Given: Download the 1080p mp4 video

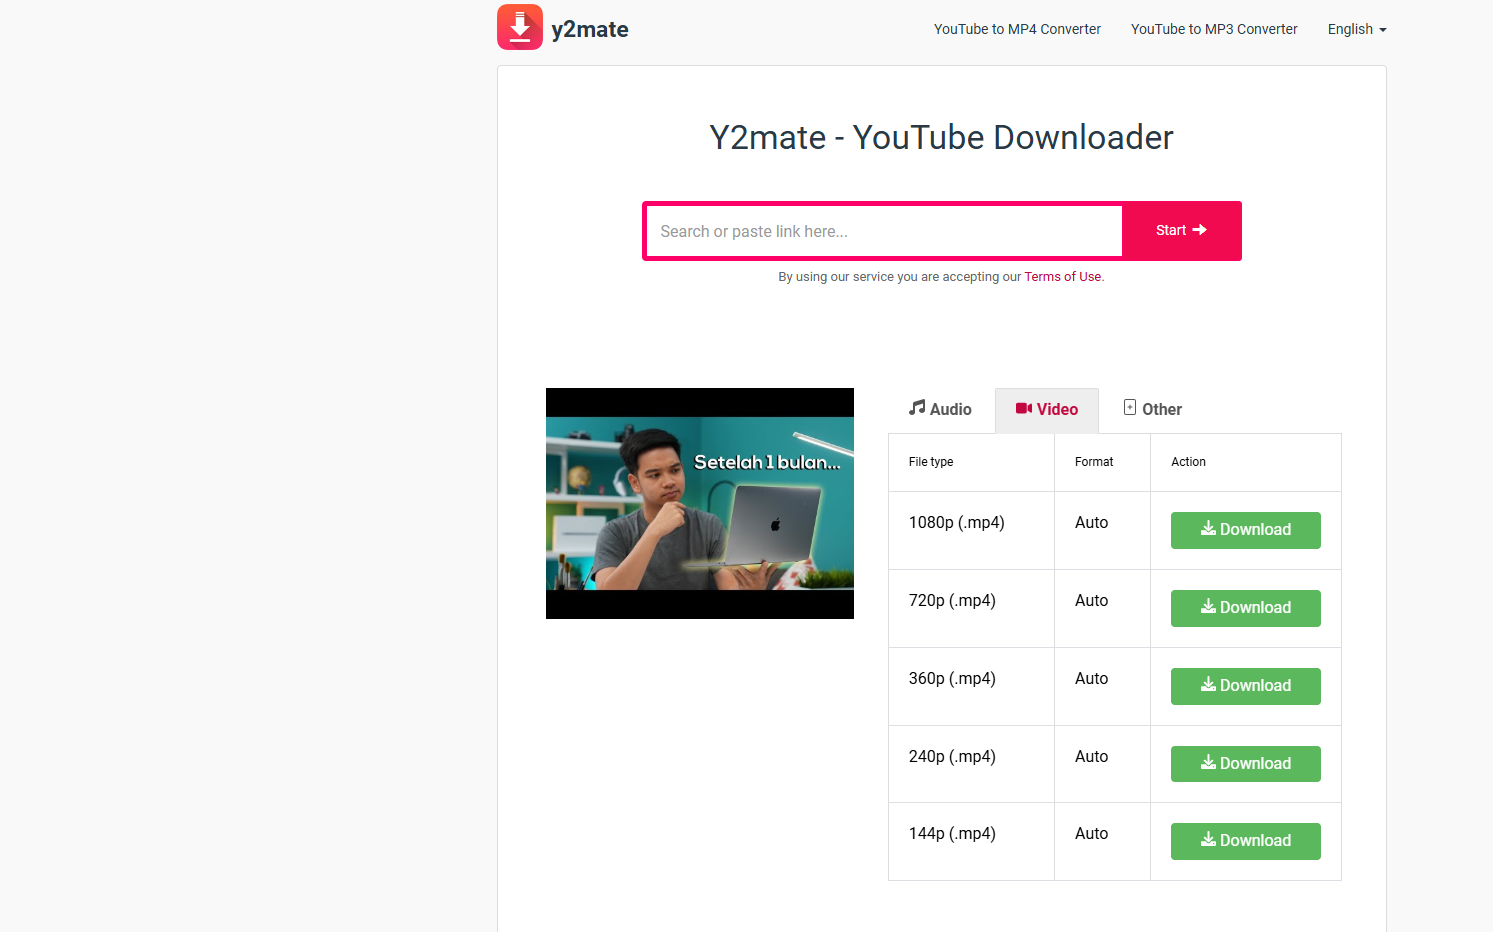Looking at the screenshot, I should (1245, 530).
